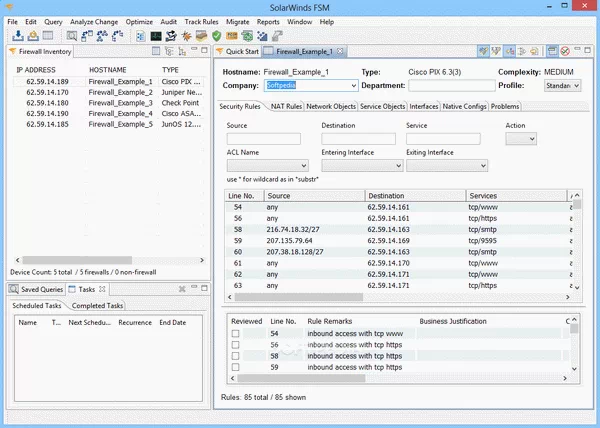Switch to the Service Objects tab
Image resolution: width=600 pixels, height=428 pixels.
pyautogui.click(x=382, y=106)
